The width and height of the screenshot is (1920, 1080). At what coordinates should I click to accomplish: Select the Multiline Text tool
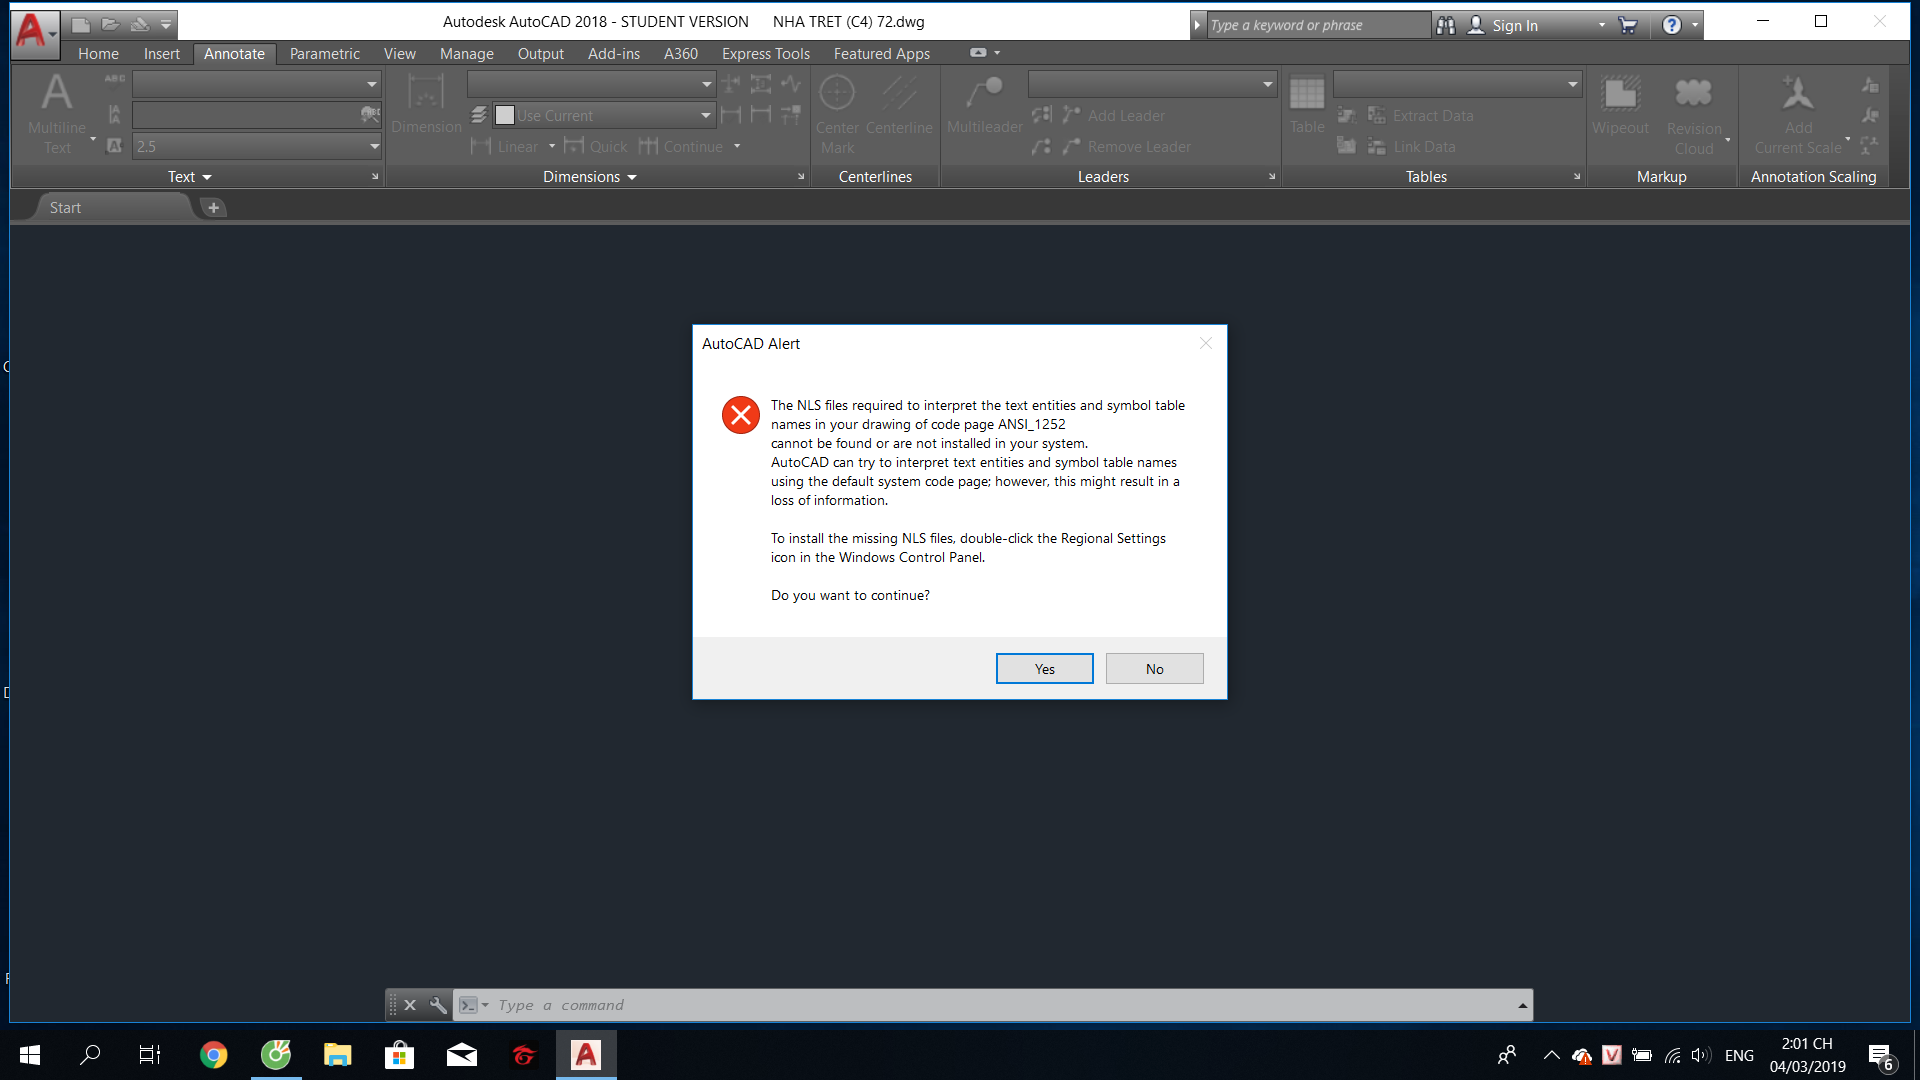(x=57, y=113)
